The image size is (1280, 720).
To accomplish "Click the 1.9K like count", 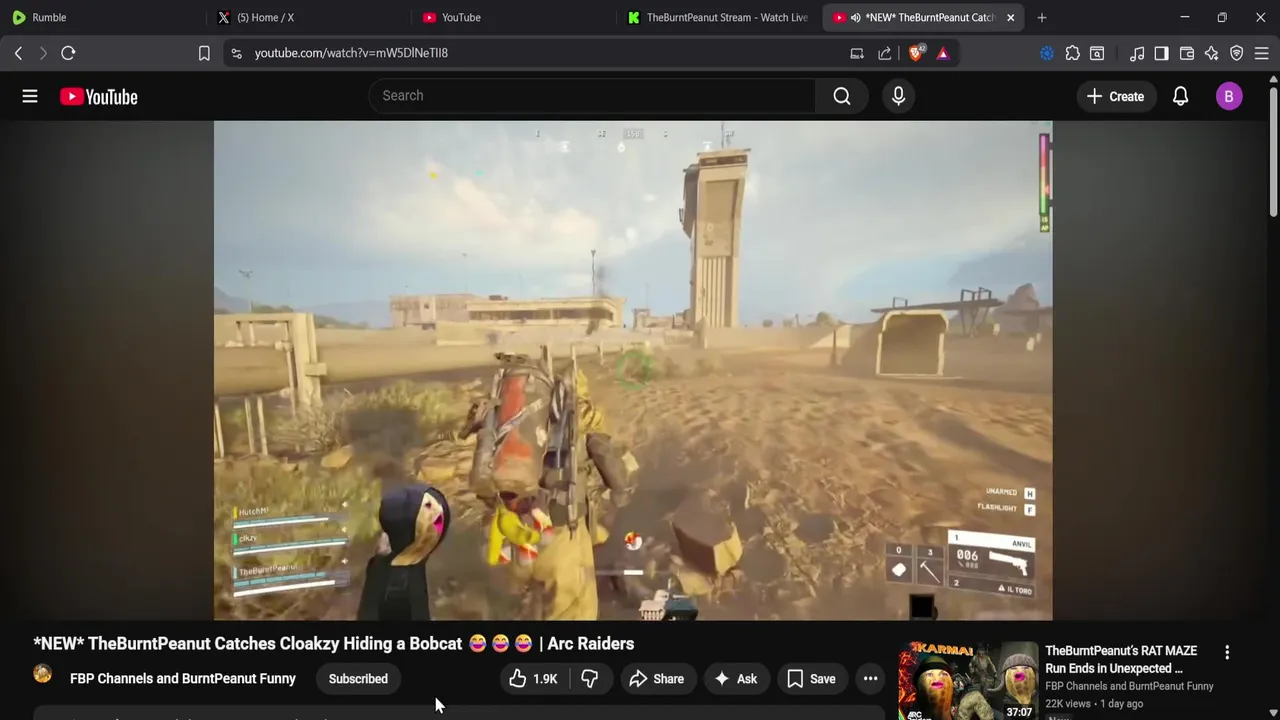I will click(x=545, y=679).
